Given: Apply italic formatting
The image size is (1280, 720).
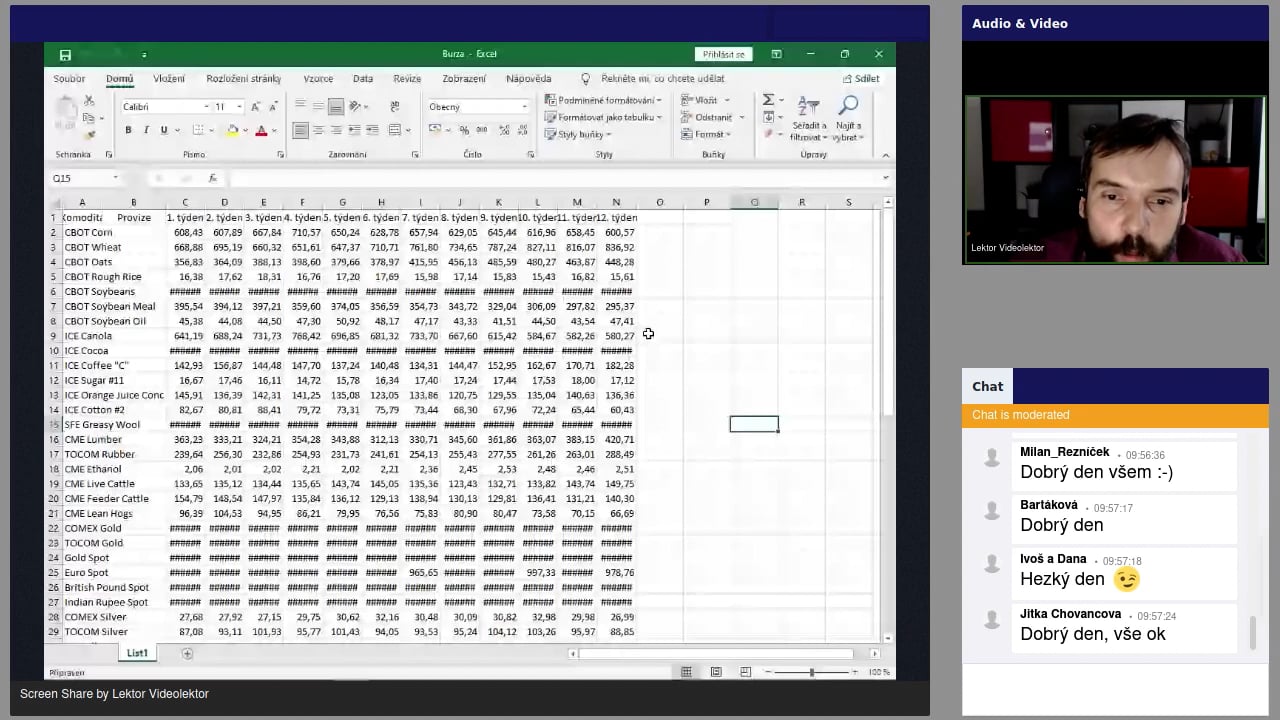Looking at the screenshot, I should pyautogui.click(x=146, y=130).
